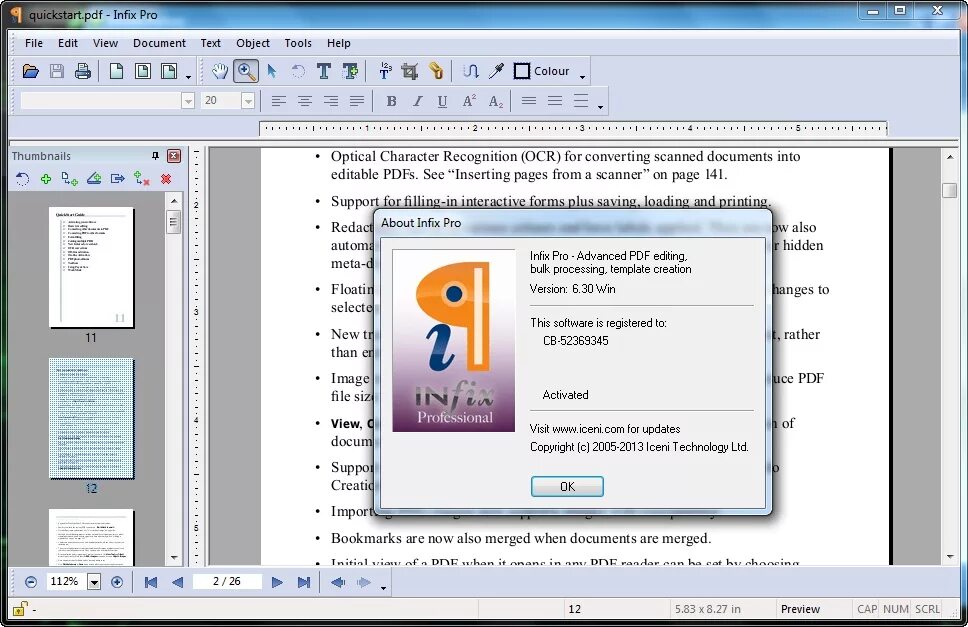Click the Colour swatch button
This screenshot has width=968, height=627.
point(542,72)
